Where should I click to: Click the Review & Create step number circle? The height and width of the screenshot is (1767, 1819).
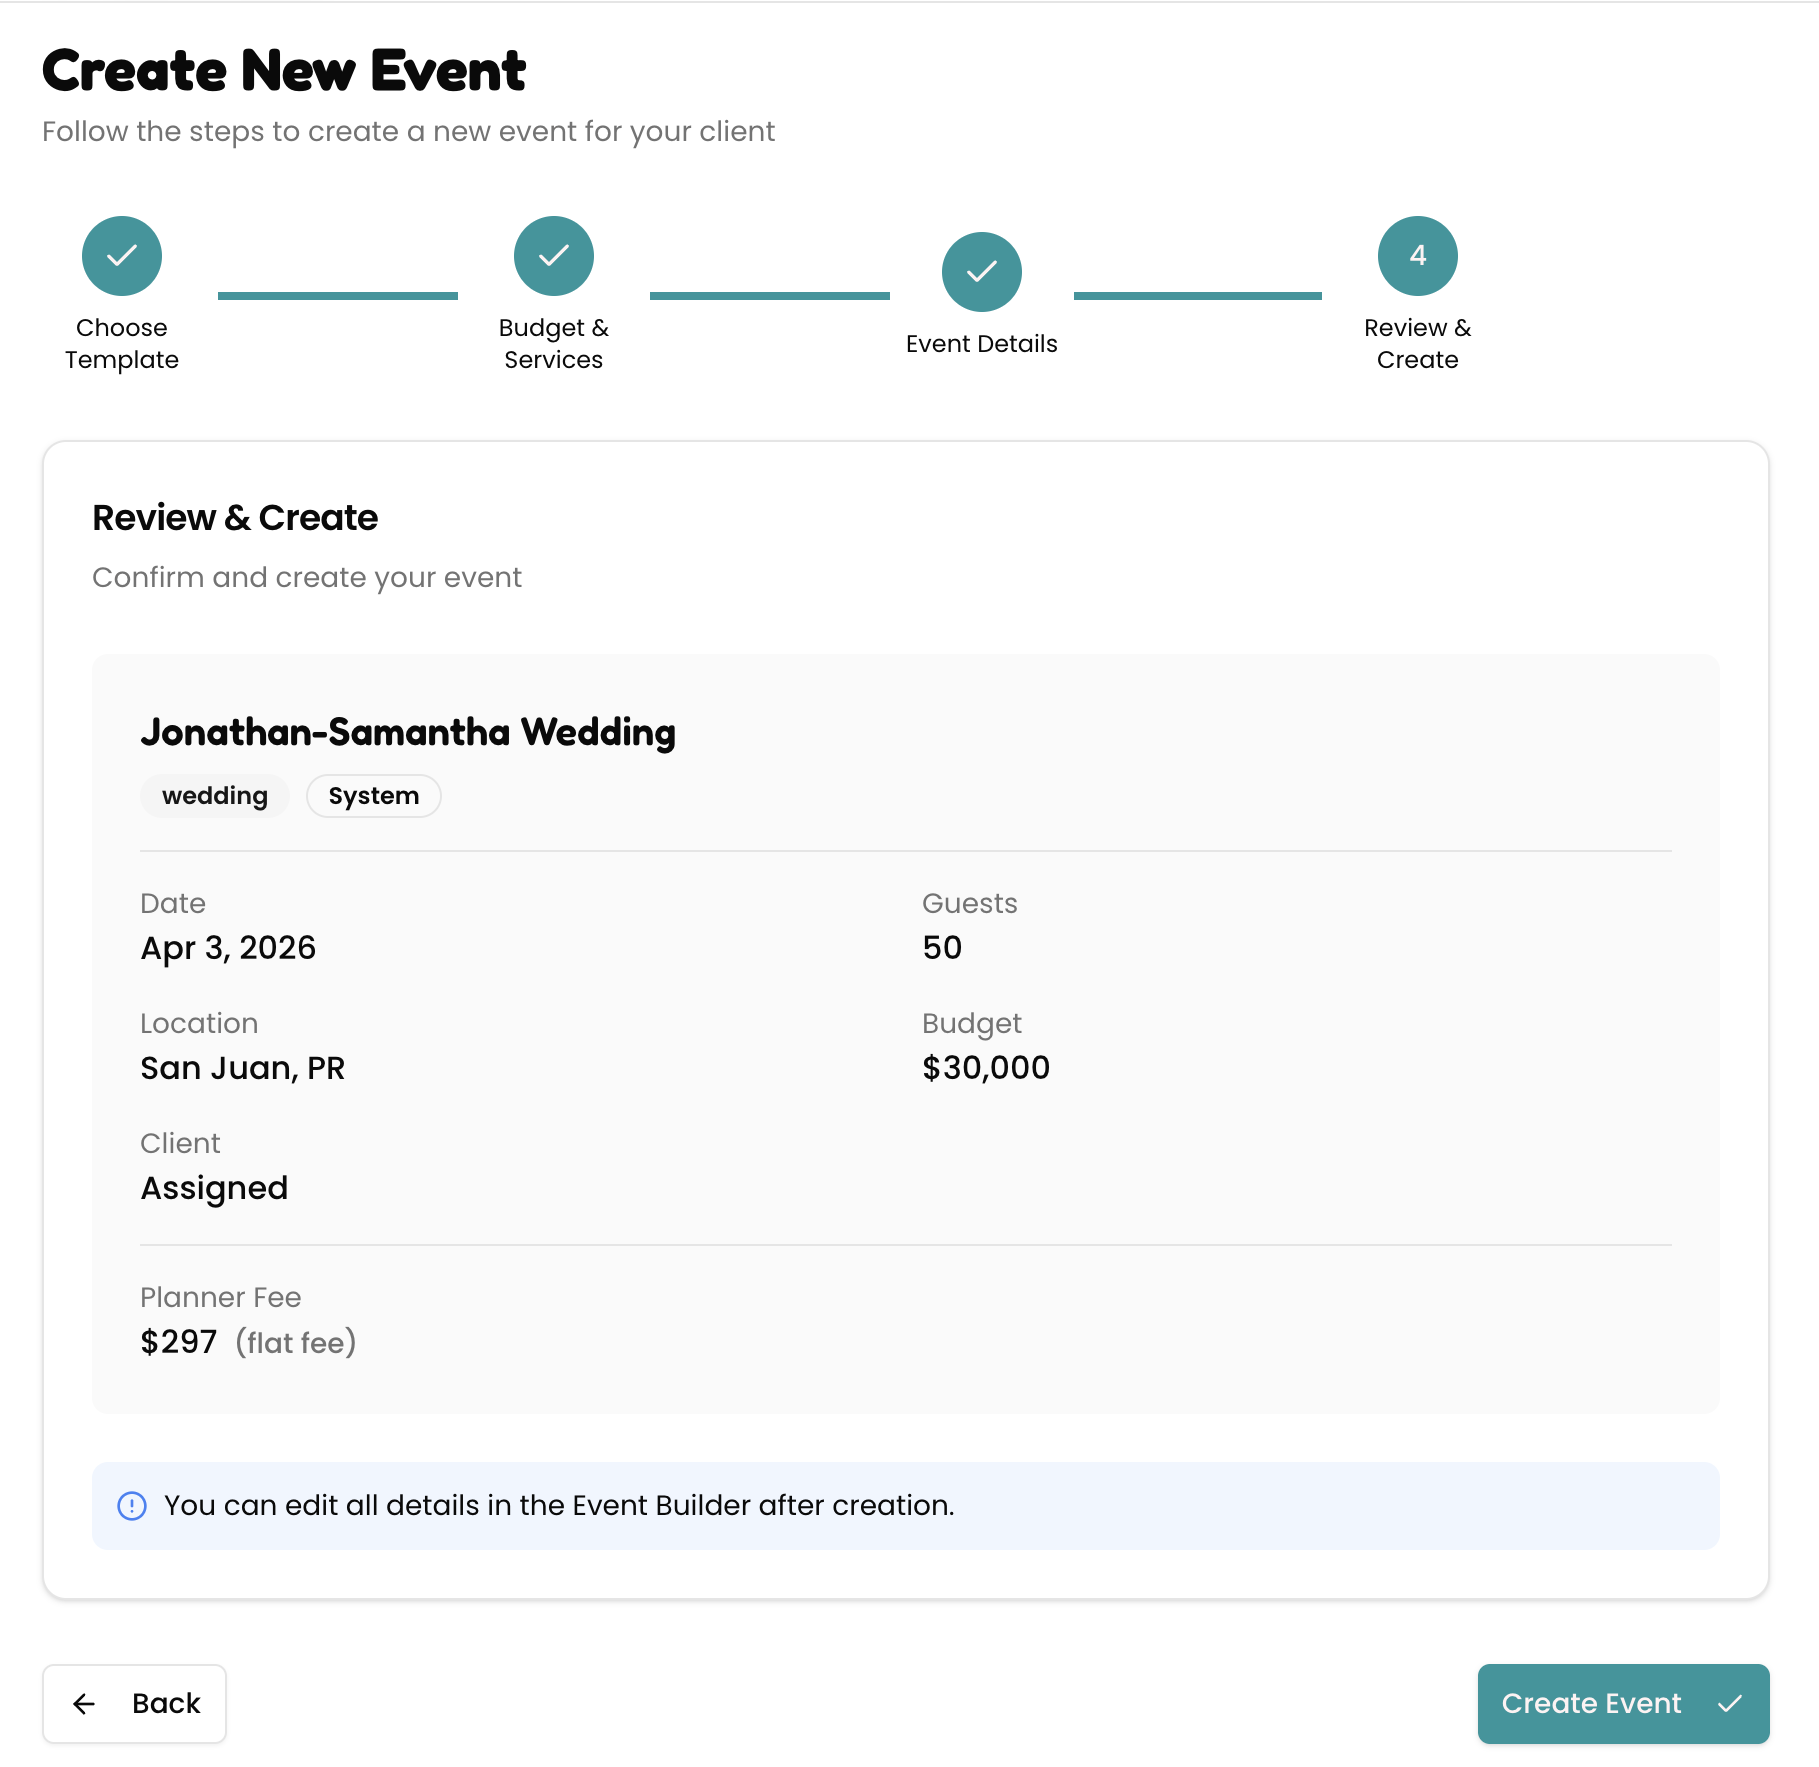(x=1416, y=256)
